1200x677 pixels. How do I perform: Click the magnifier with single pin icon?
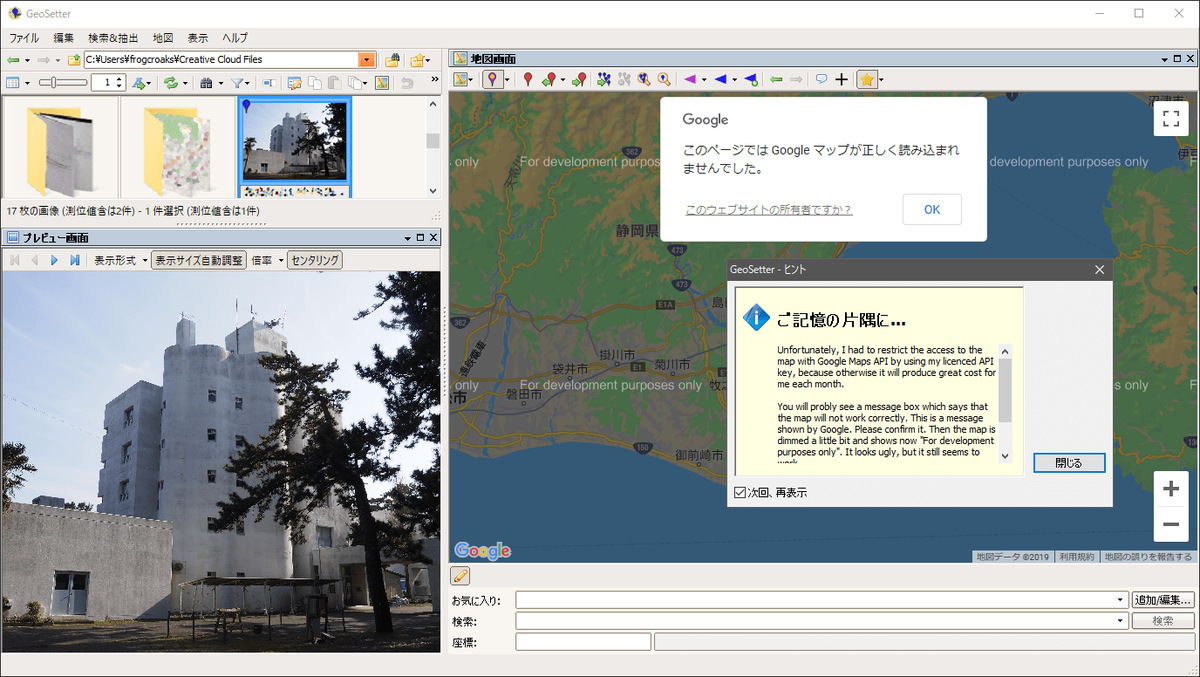point(664,79)
